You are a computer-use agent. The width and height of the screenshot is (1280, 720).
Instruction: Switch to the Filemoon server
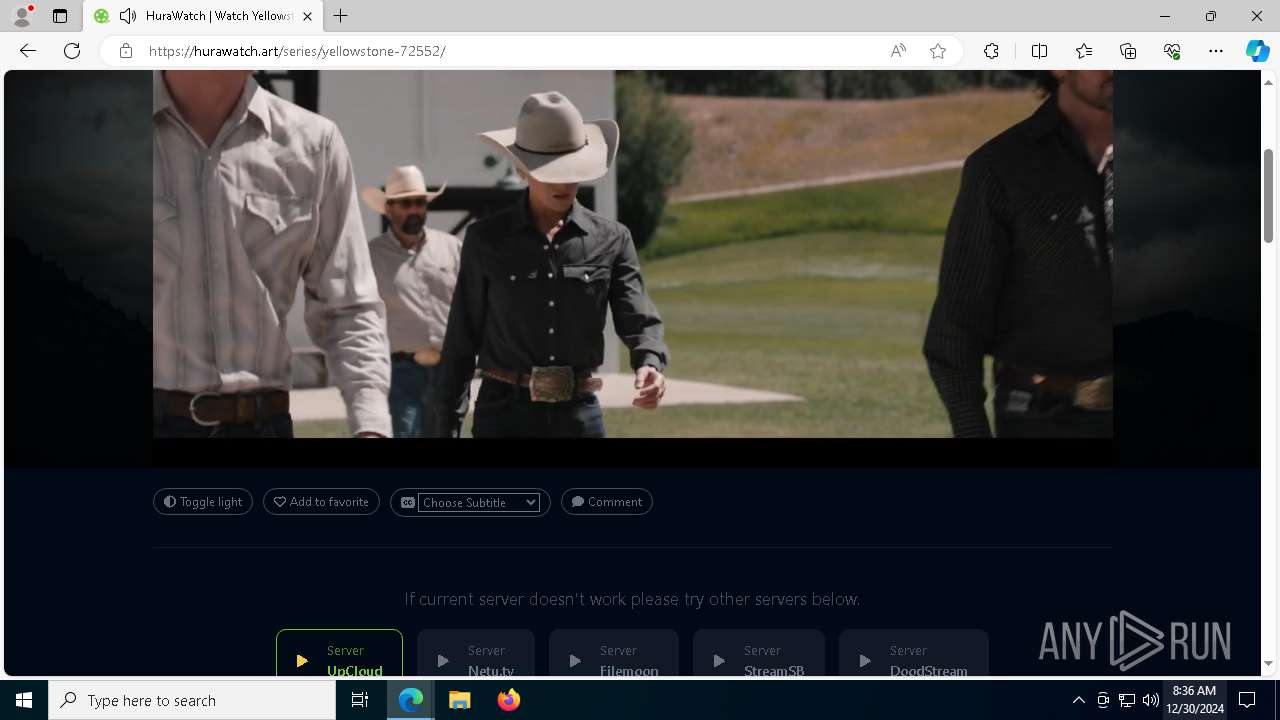click(614, 653)
